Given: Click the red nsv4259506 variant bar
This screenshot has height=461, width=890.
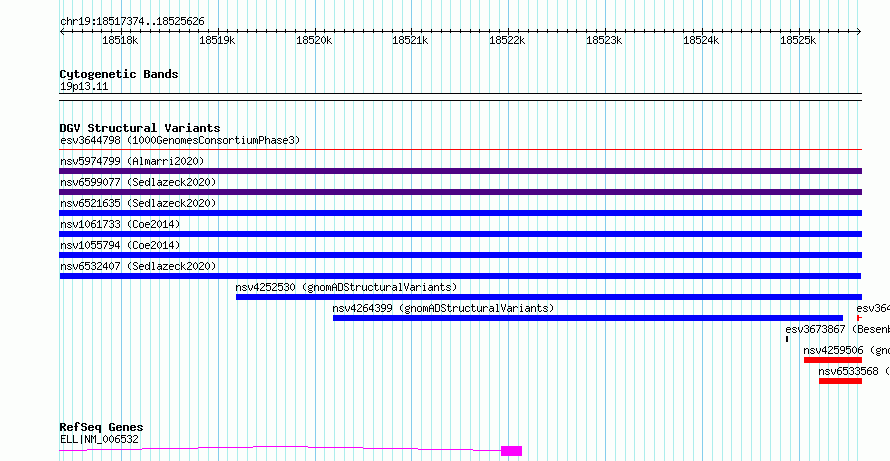Looking at the screenshot, I should [833, 360].
